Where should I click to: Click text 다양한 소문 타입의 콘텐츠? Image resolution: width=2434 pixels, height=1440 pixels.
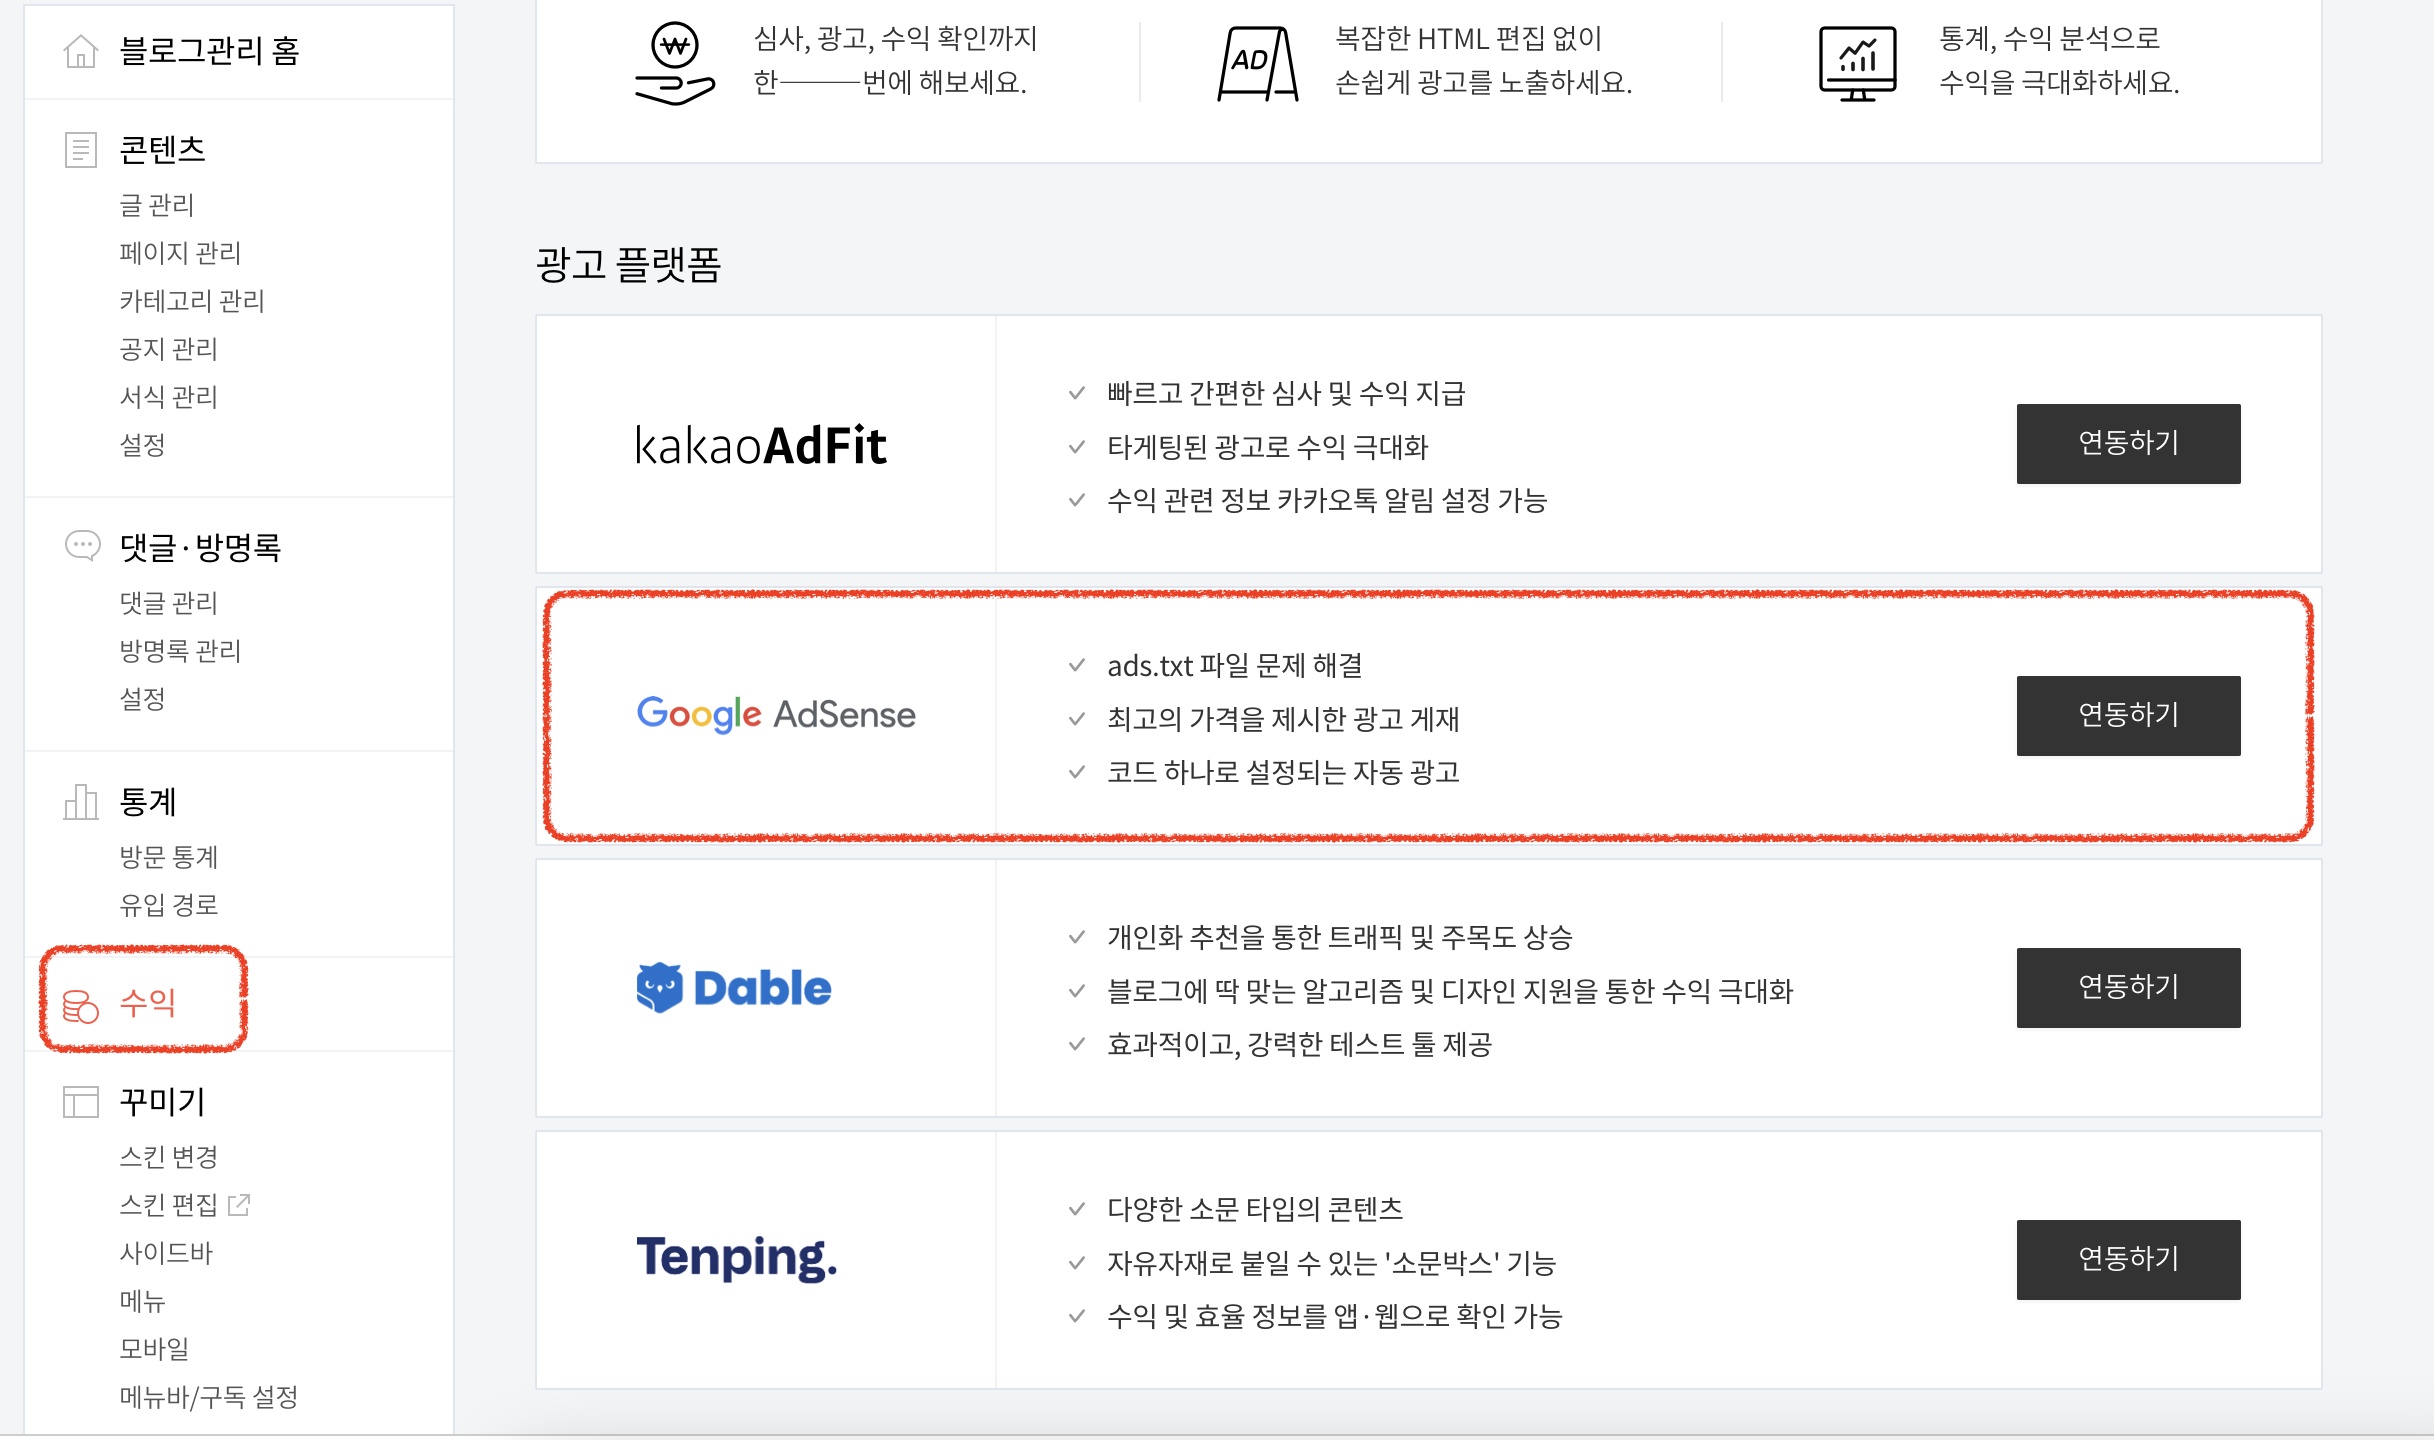(x=1255, y=1209)
